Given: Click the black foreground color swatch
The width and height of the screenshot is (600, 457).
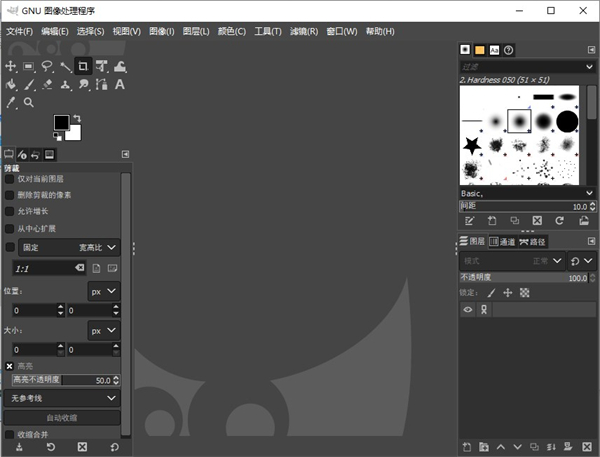Looking at the screenshot, I should (x=61, y=122).
